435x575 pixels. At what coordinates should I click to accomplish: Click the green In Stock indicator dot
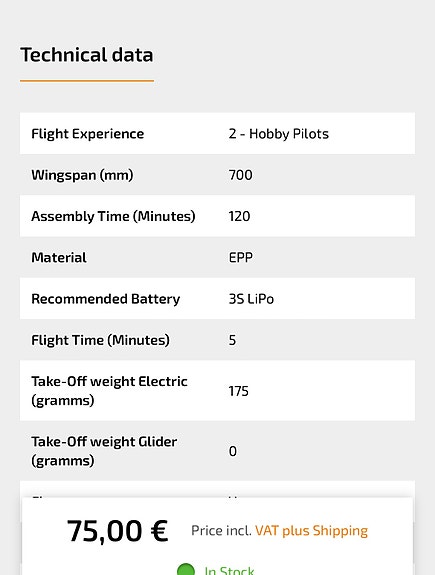(186, 569)
